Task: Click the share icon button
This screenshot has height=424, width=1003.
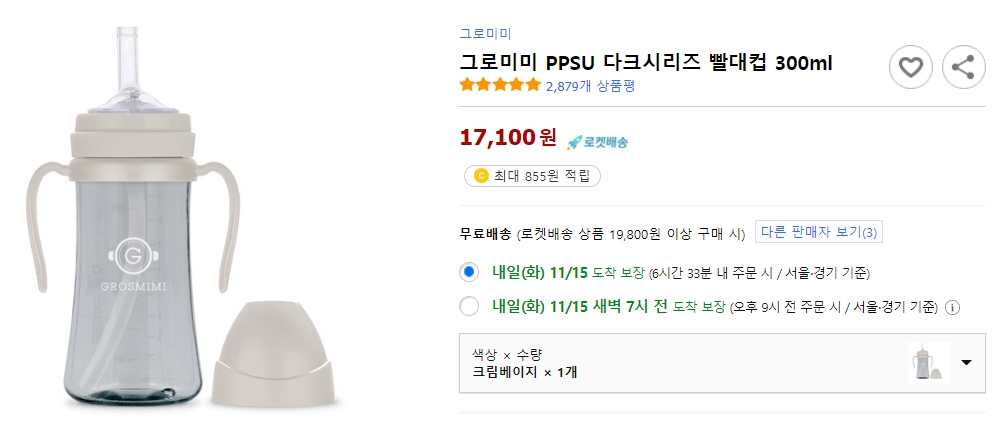Action: (964, 68)
